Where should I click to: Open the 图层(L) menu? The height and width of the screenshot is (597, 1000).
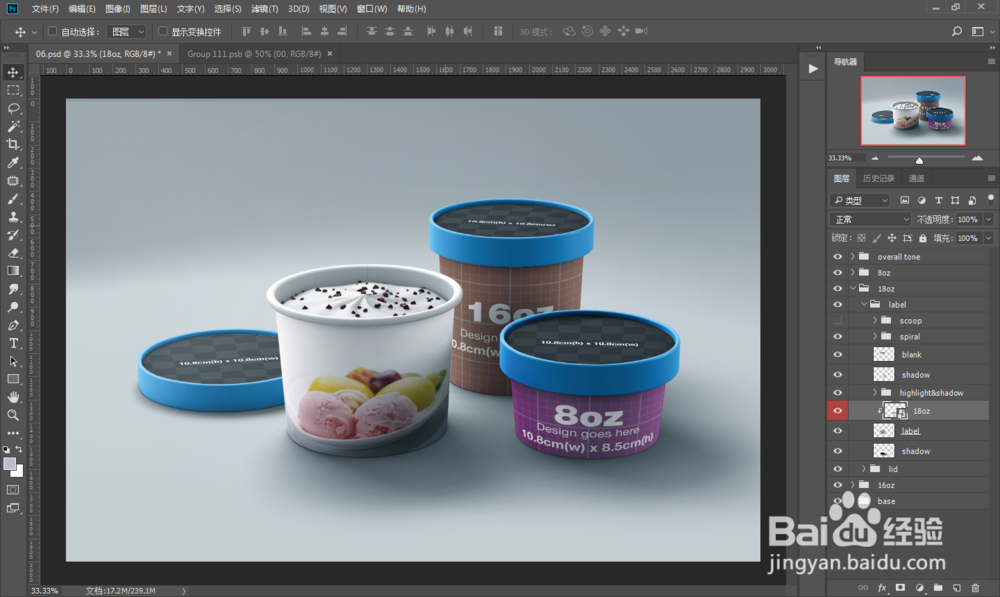154,9
